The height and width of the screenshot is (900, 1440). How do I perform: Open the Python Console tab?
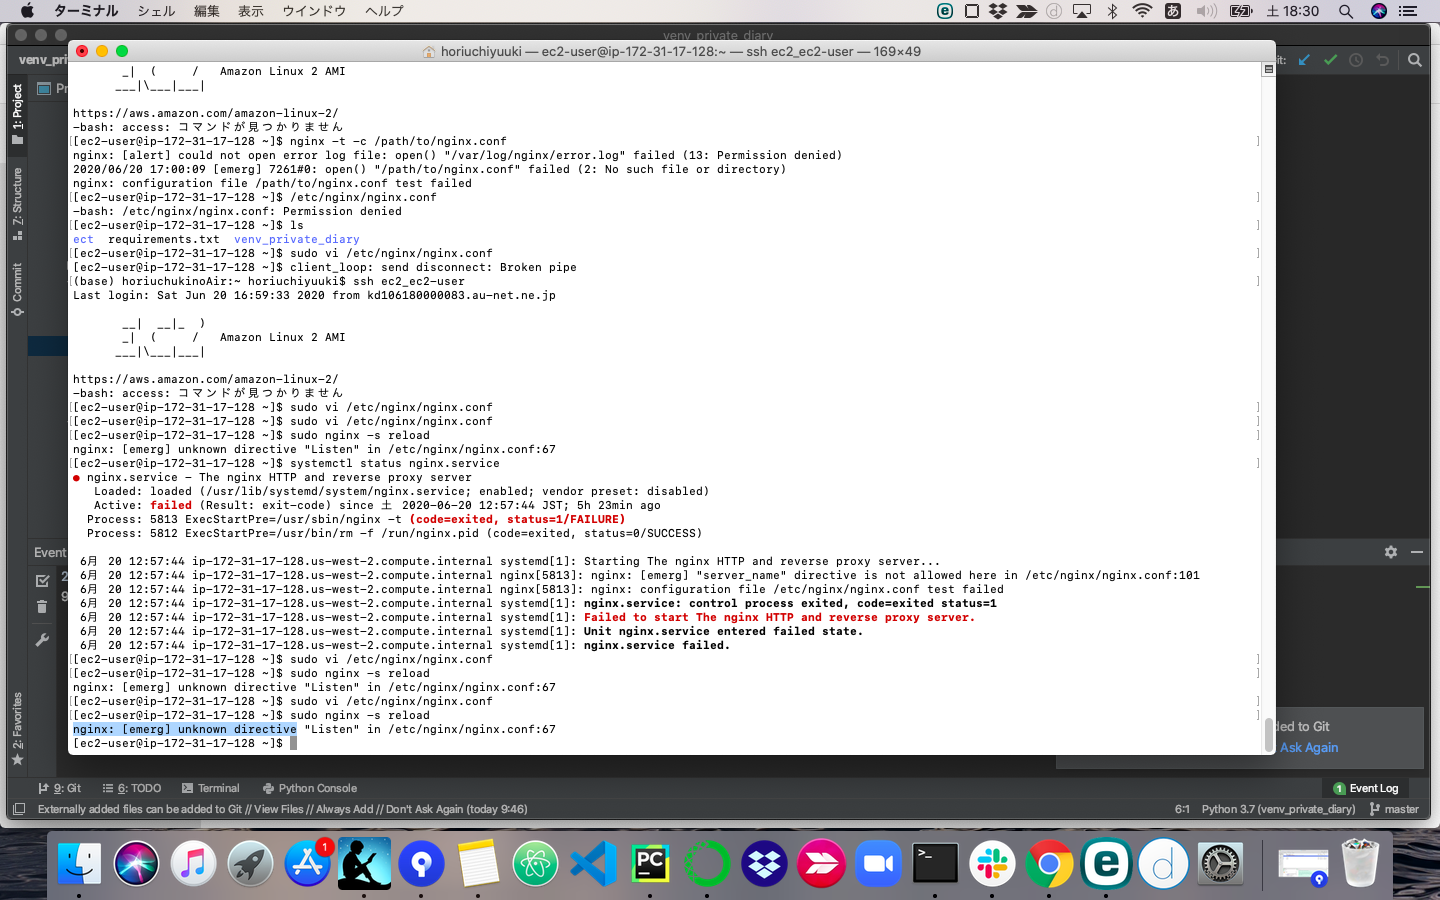click(x=310, y=788)
